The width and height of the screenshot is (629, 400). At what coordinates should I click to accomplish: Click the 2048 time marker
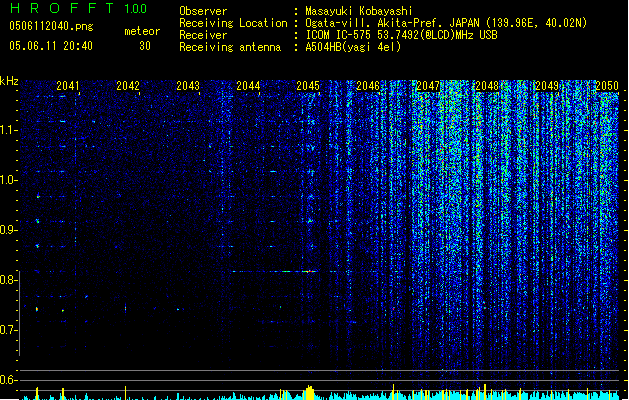point(487,85)
